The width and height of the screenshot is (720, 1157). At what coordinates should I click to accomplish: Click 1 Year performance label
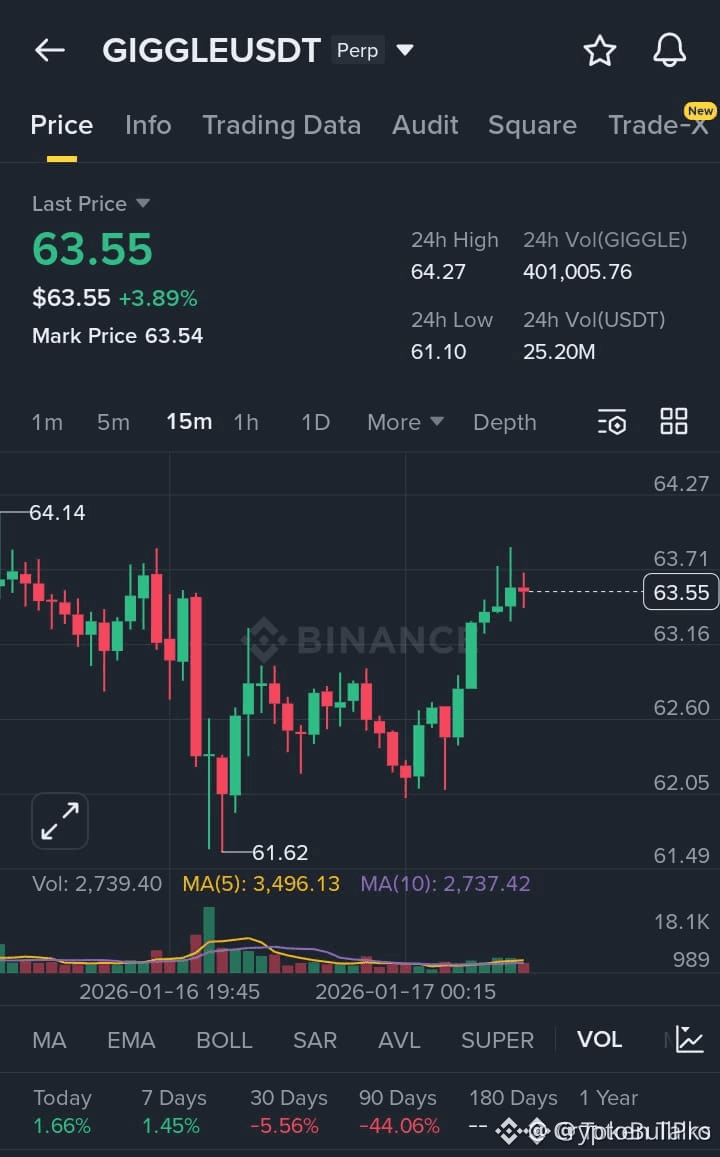609,1098
